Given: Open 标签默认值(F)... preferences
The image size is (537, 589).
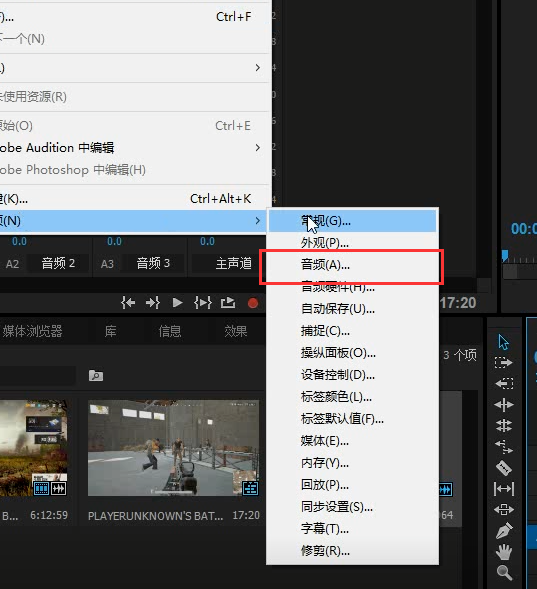Looking at the screenshot, I should tap(352, 418).
